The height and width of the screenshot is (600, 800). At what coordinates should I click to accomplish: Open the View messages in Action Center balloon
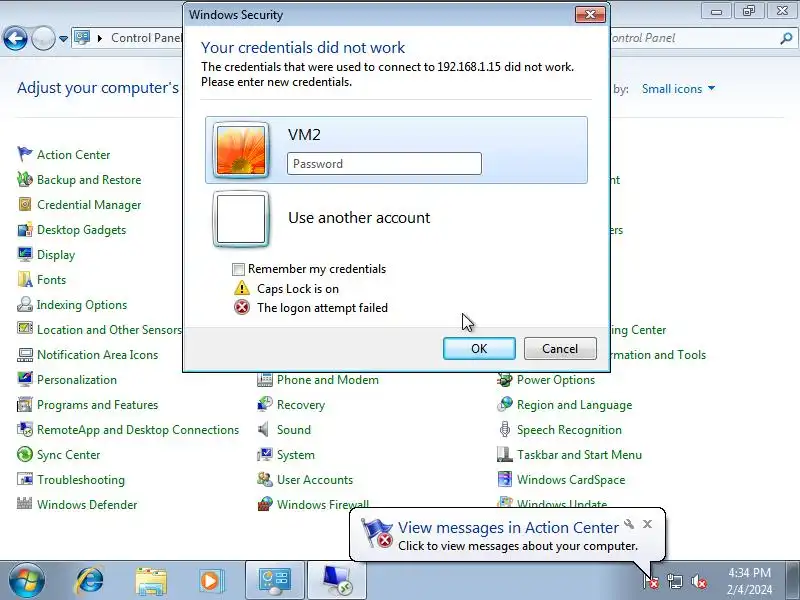507,535
